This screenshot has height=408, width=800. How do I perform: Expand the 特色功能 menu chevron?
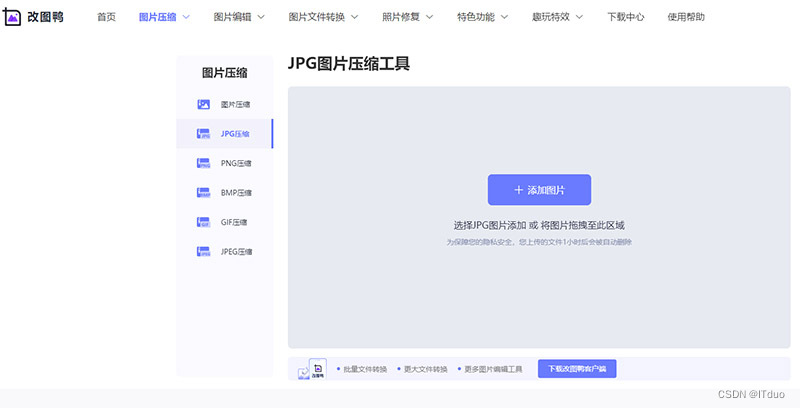click(505, 17)
